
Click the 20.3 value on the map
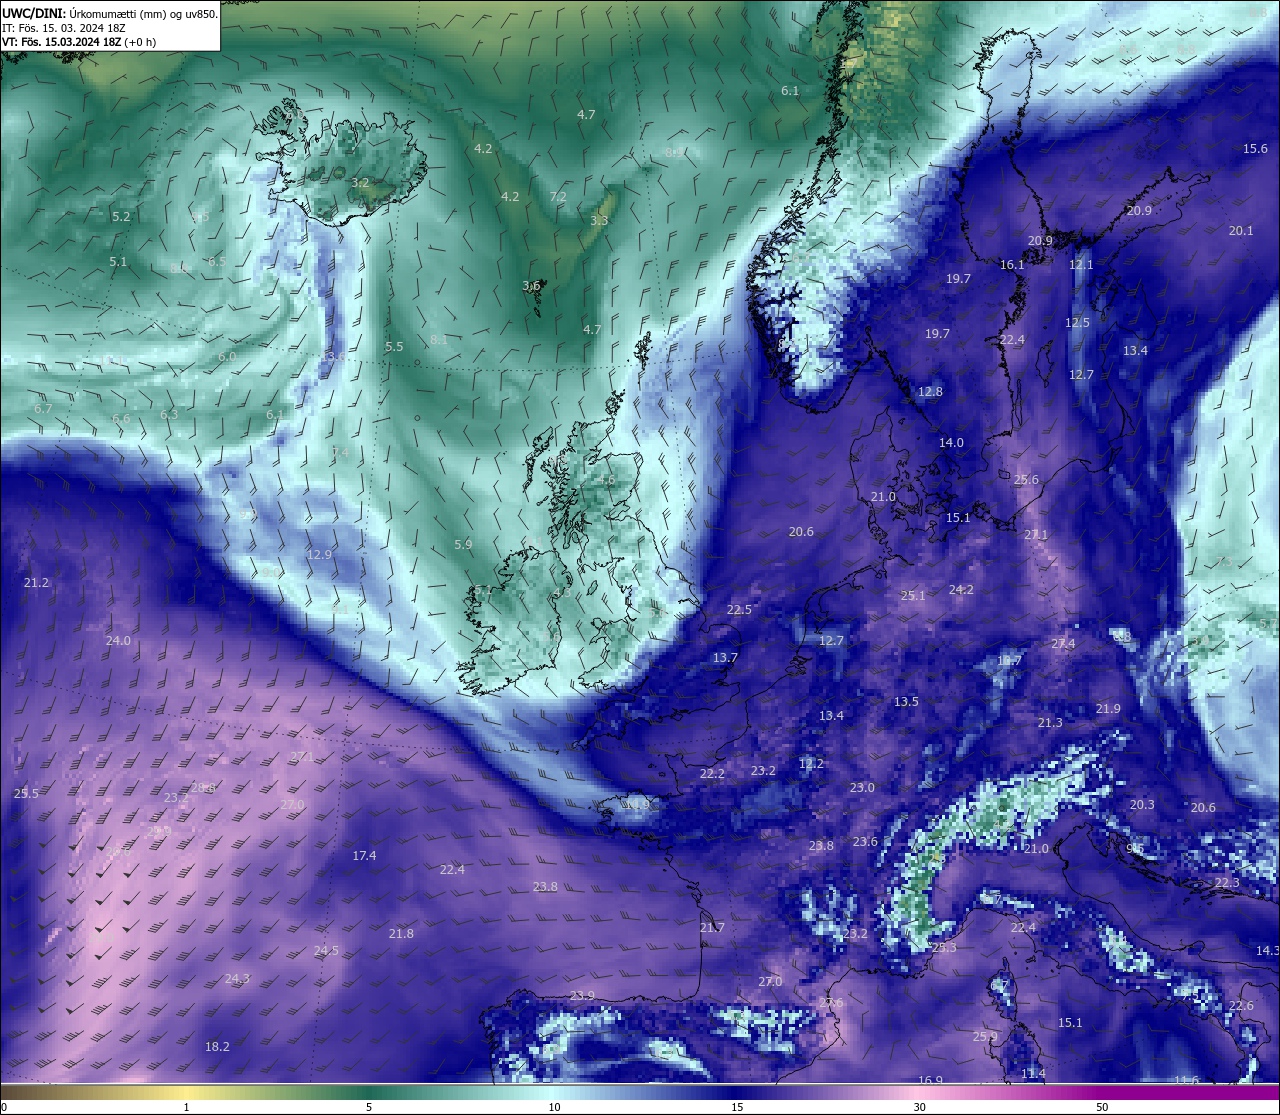pos(1142,805)
